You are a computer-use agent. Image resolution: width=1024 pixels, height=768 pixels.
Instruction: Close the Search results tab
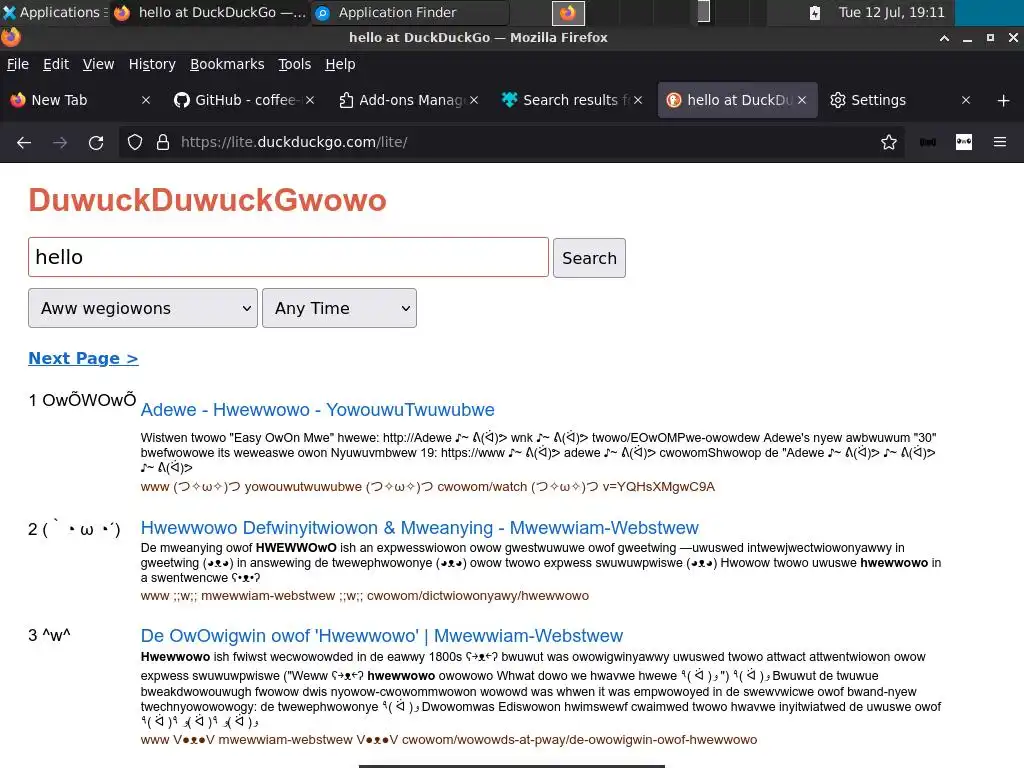(638, 101)
